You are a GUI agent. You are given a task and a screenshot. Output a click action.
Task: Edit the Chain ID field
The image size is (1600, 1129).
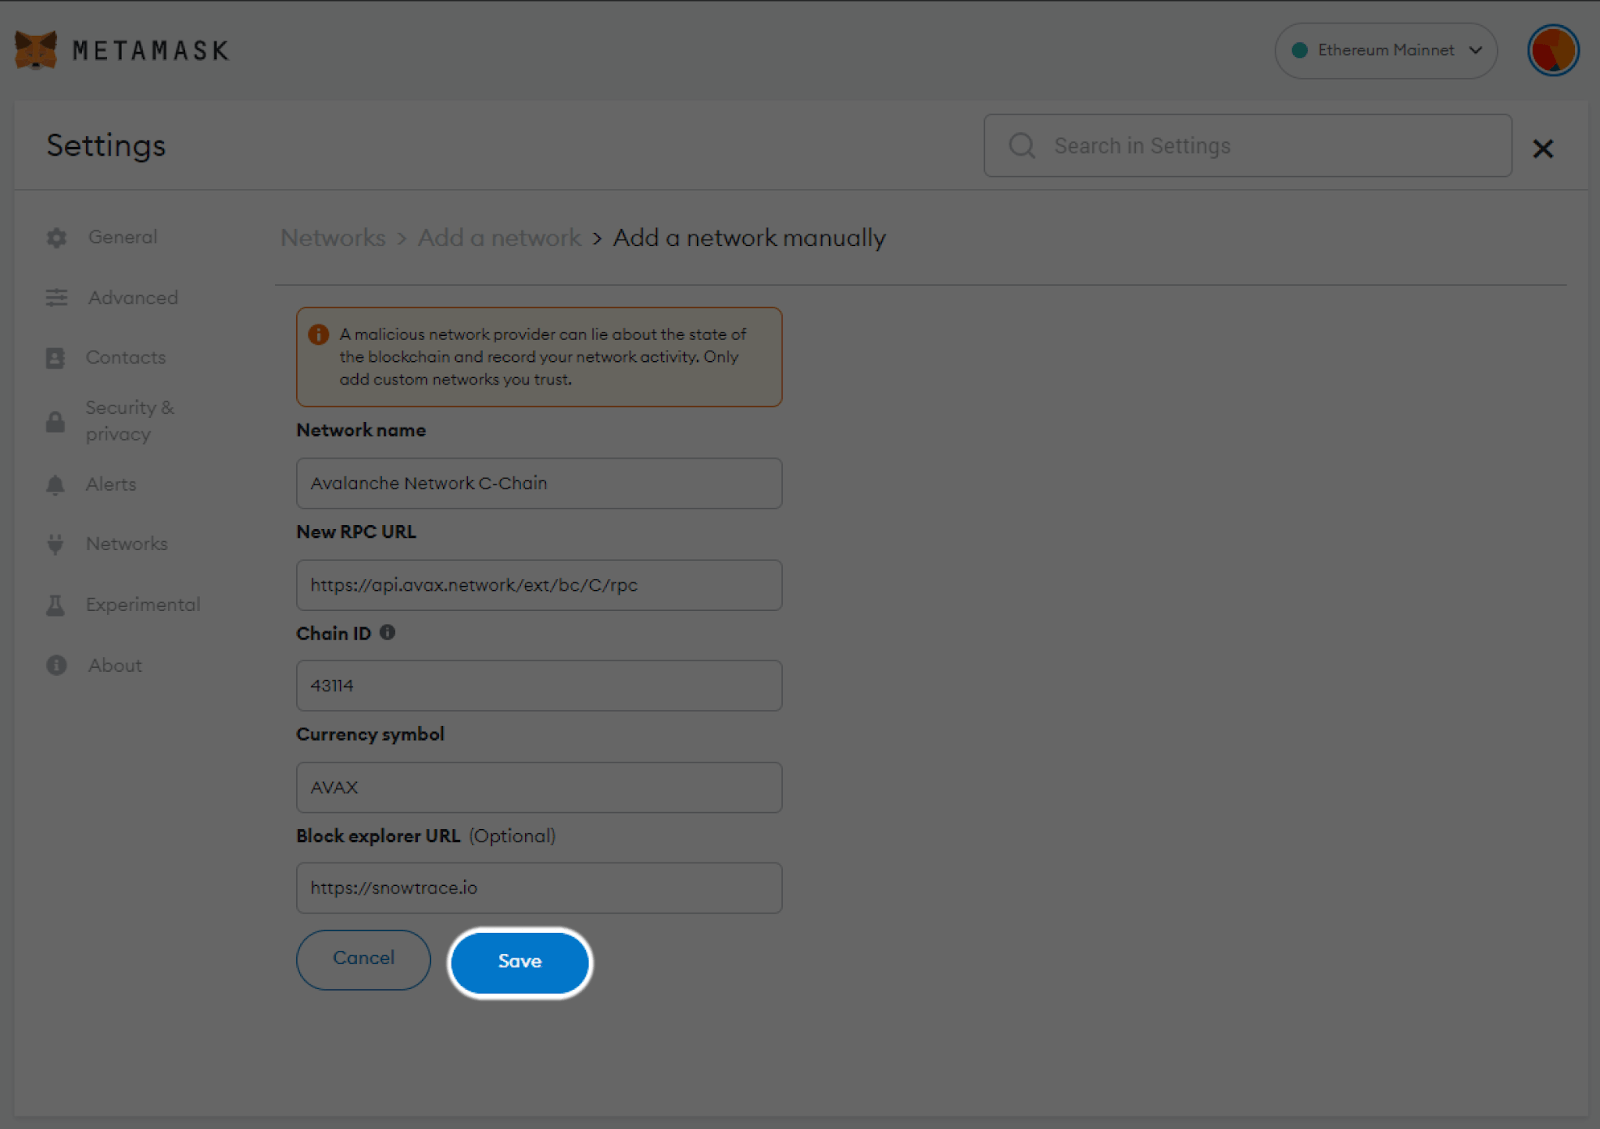539,686
